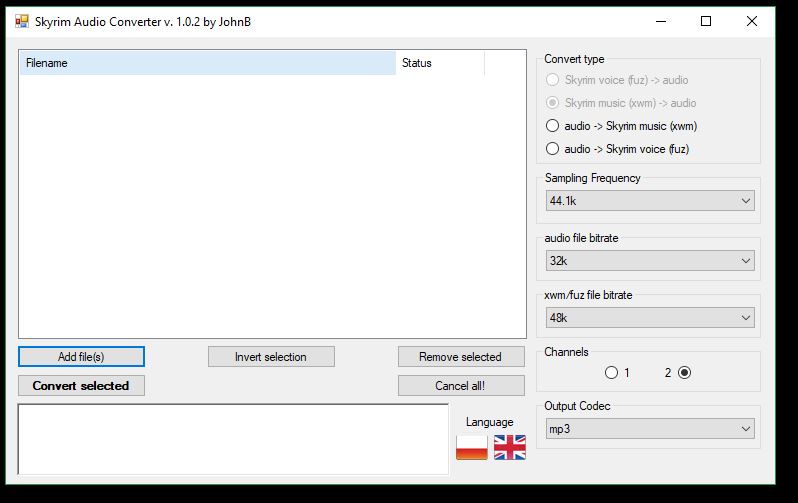Image resolution: width=798 pixels, height=503 pixels.
Task: Expand the audio file bitrate dropdown
Action: 649,260
